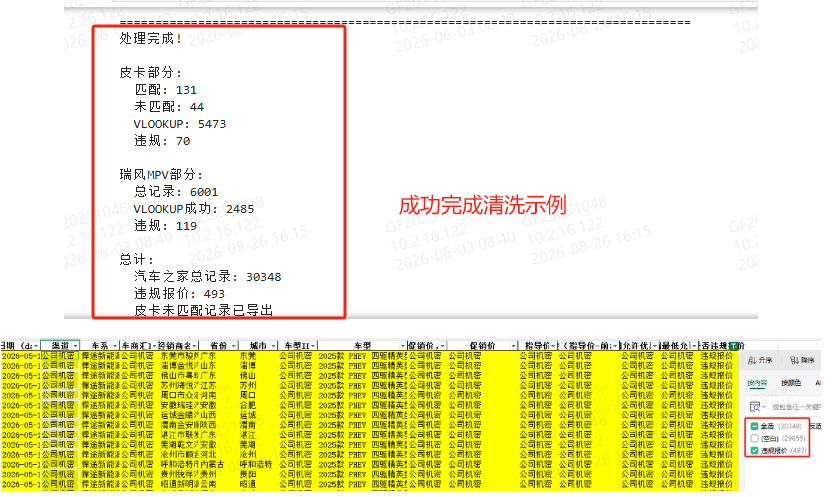
Task: Click the 车型 column header
Action: pos(363,346)
